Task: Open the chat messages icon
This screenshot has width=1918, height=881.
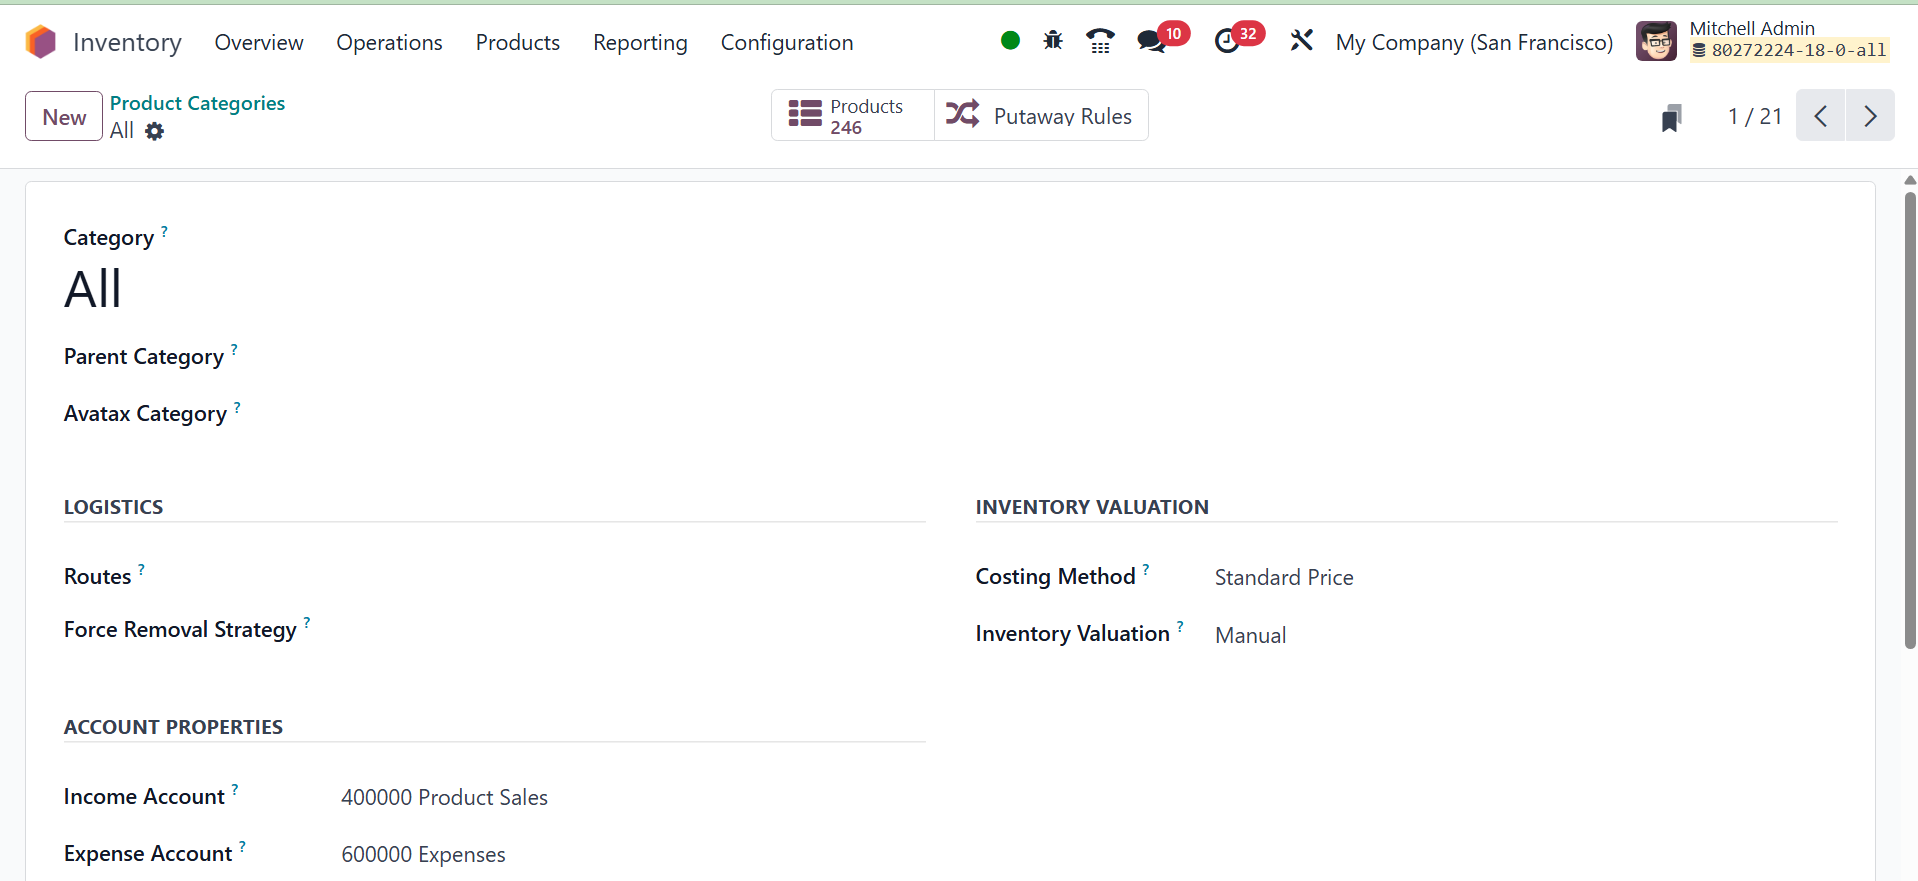Action: (x=1151, y=41)
